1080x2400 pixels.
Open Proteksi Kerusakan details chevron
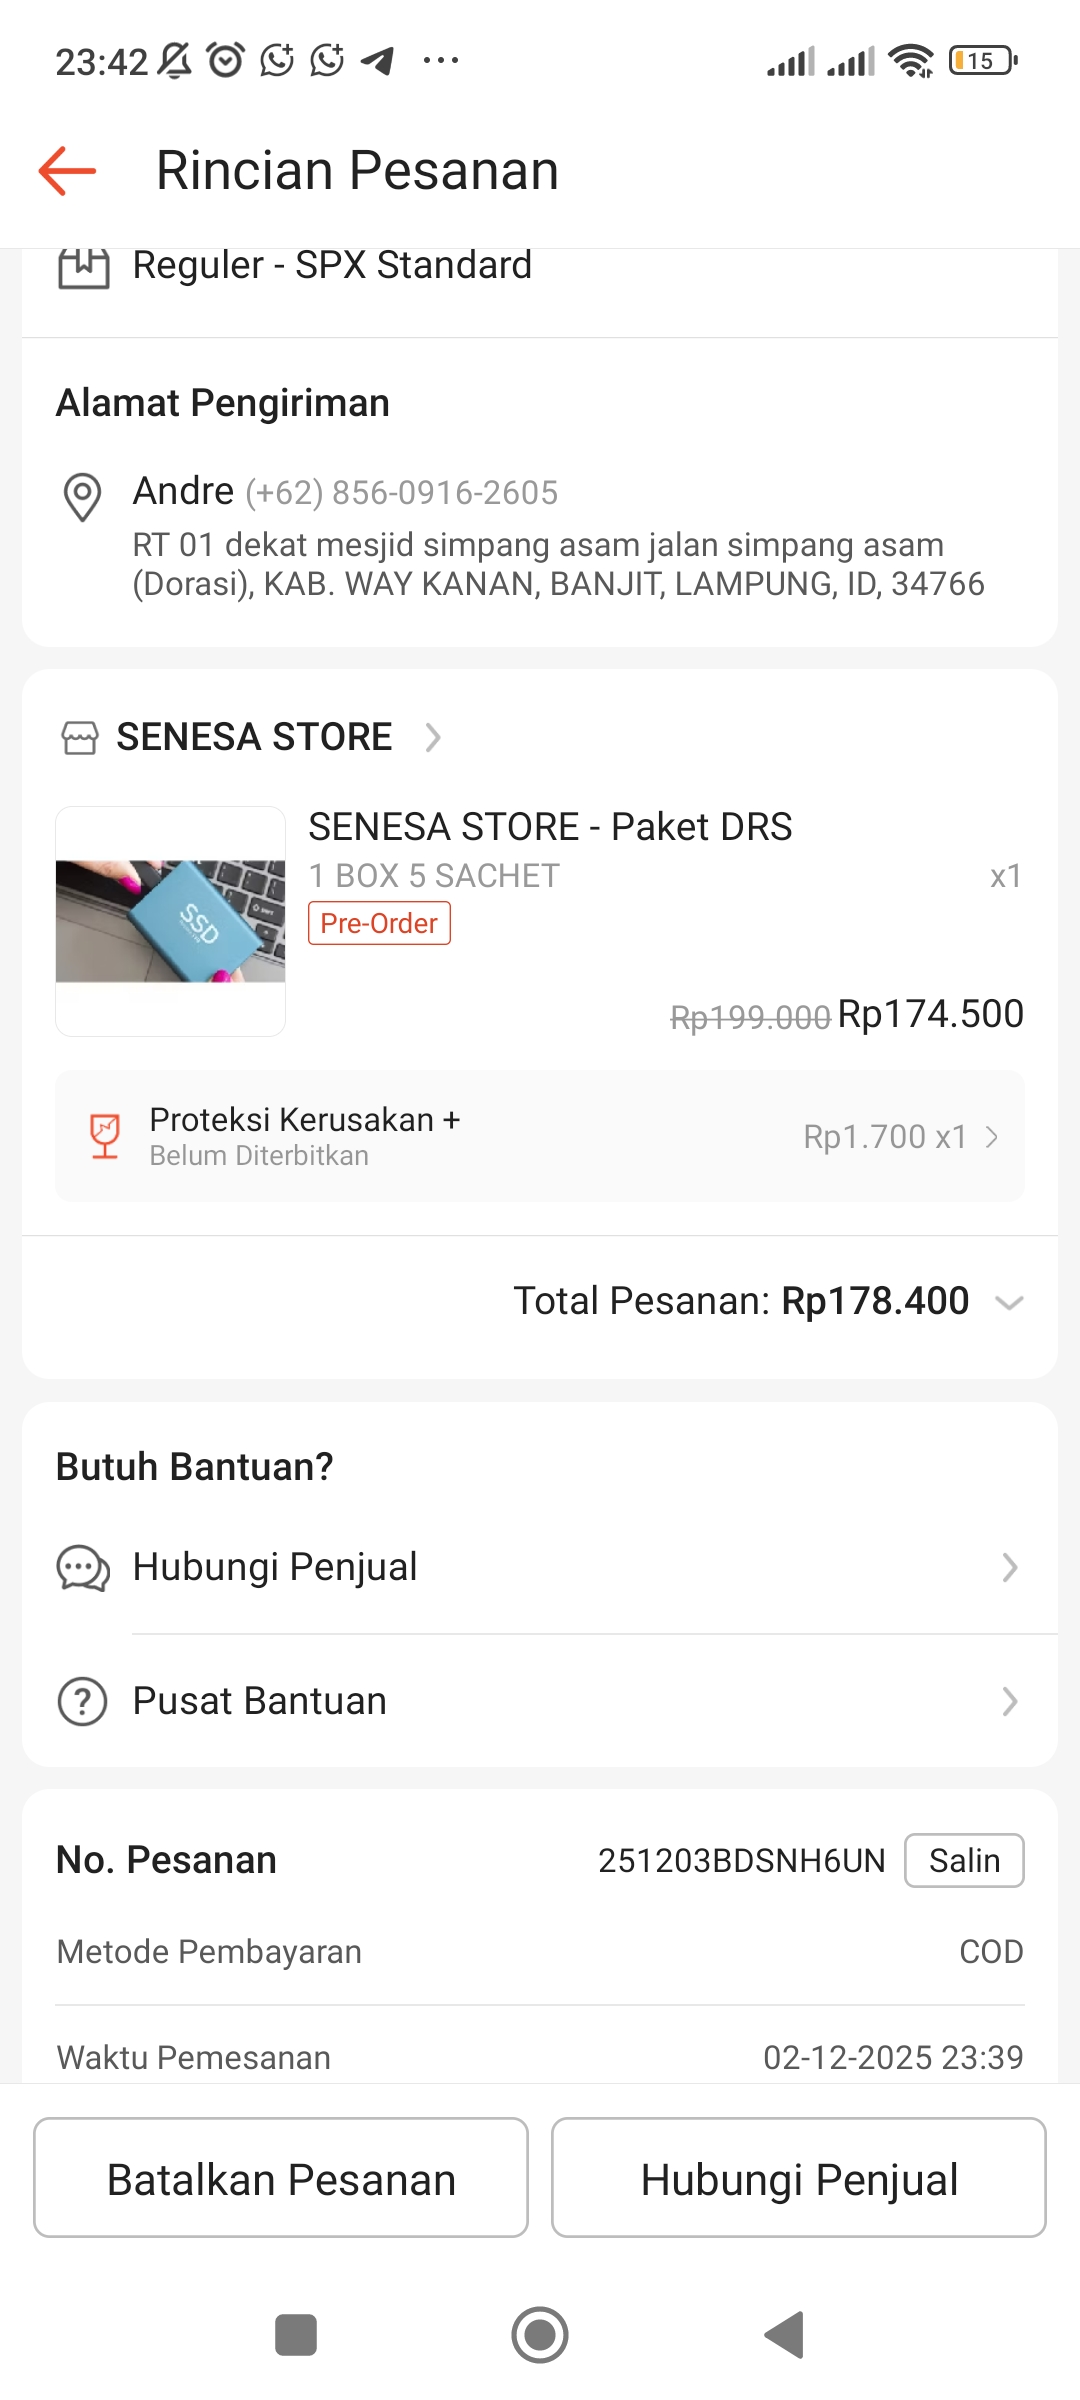pos(992,1137)
